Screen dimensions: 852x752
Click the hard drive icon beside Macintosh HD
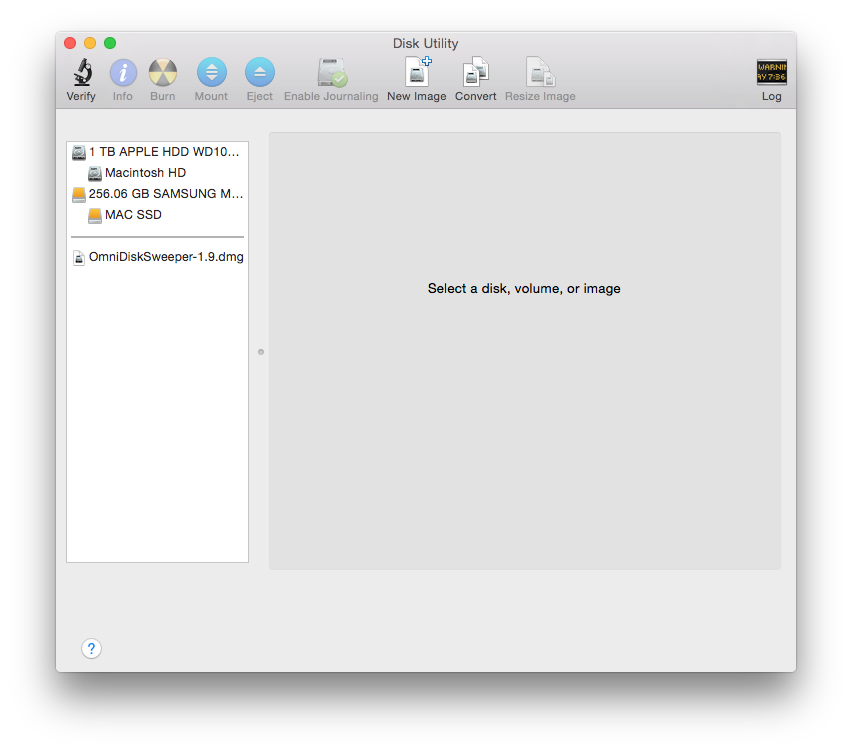94,172
